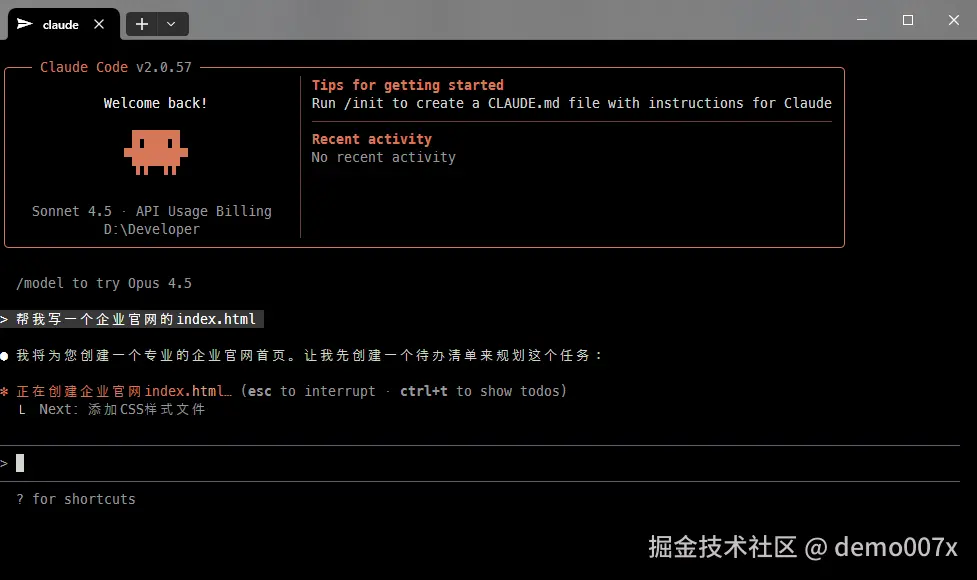
Task: Click the status line '正在创建企业官网index.html'
Action: click(x=124, y=391)
